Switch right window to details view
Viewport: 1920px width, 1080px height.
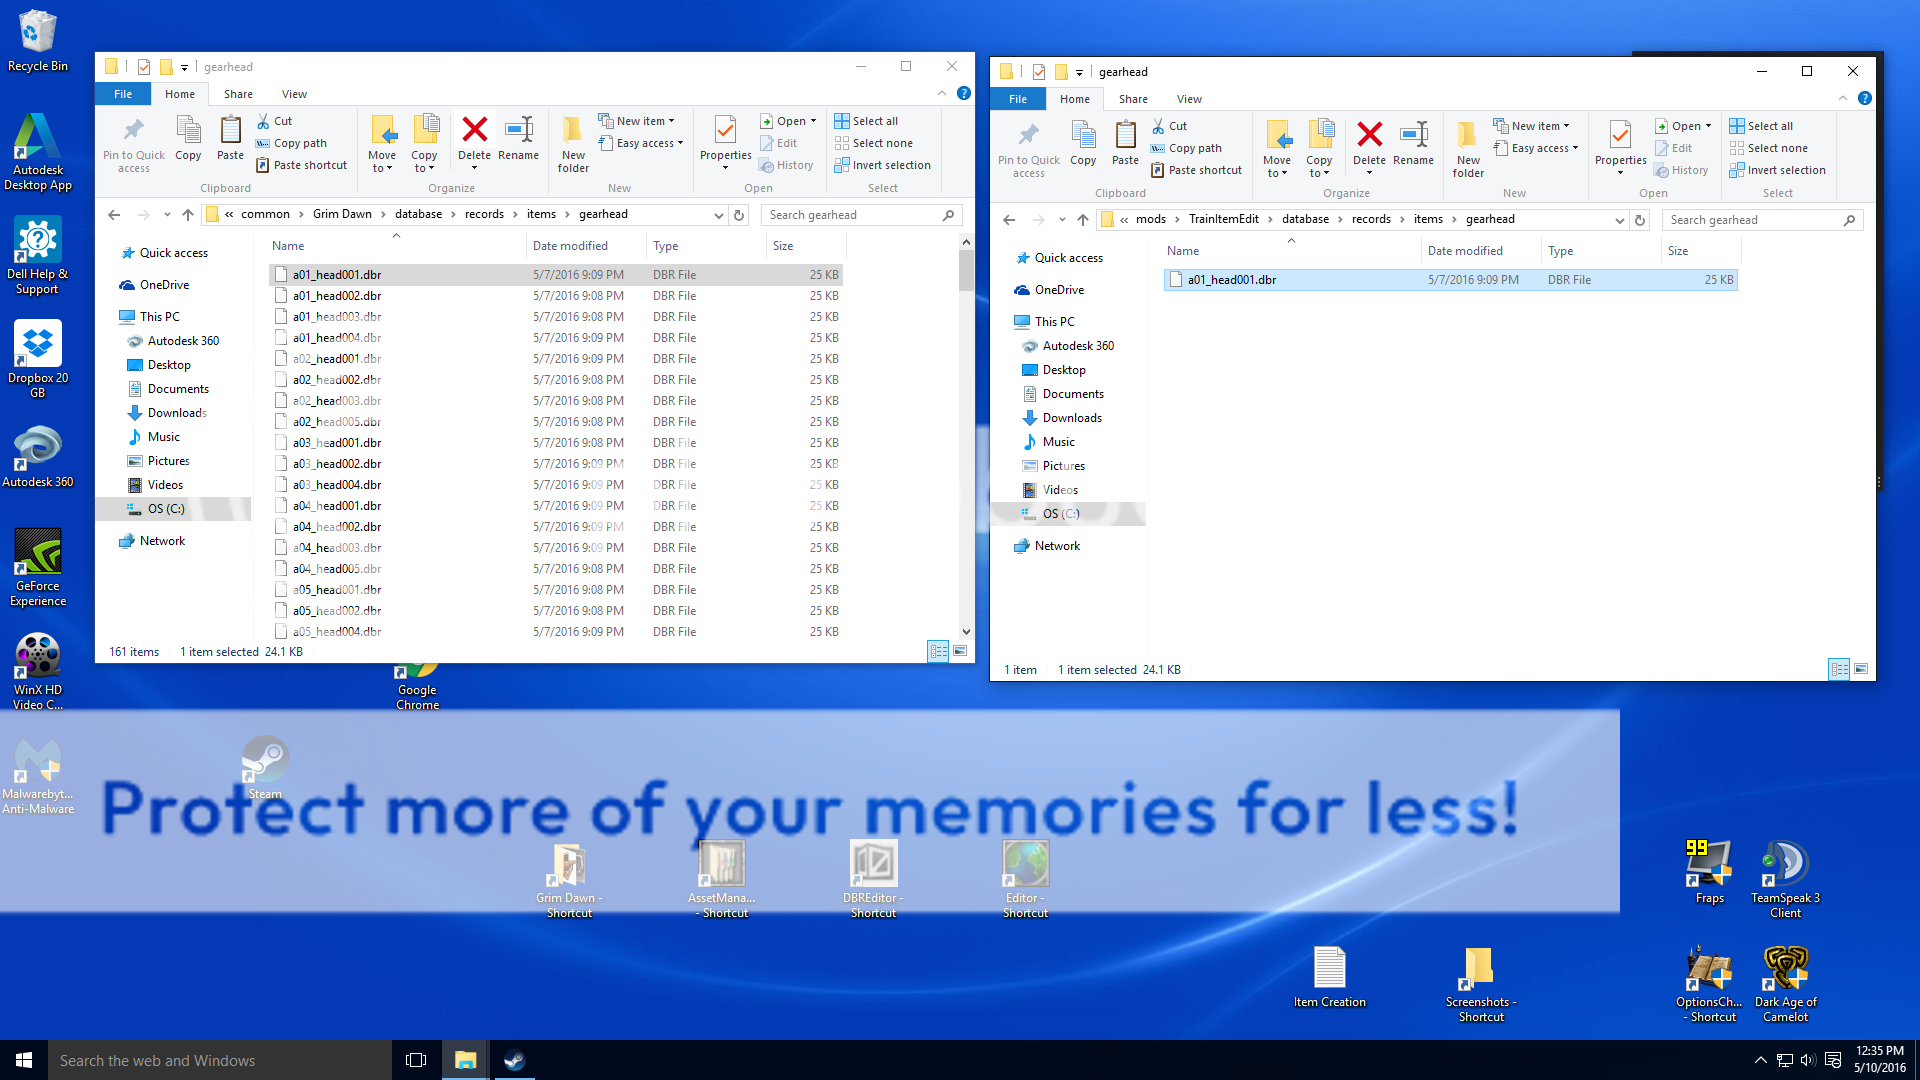1839,669
